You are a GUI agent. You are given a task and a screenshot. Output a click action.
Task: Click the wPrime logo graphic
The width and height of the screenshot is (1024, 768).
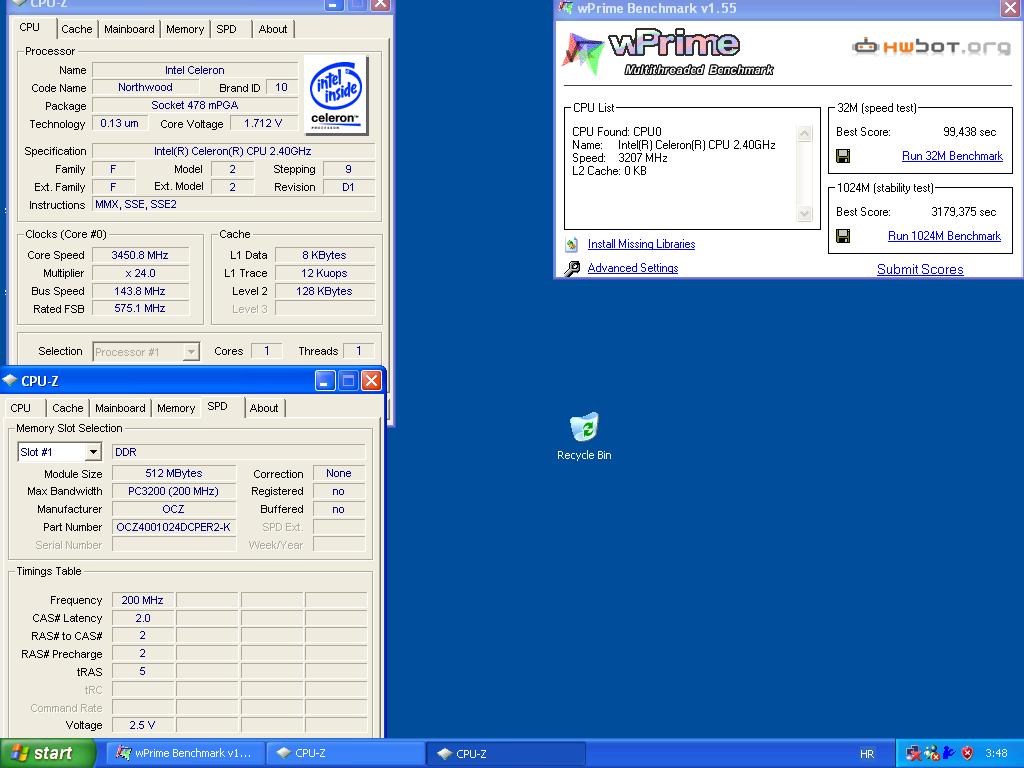[x=668, y=54]
